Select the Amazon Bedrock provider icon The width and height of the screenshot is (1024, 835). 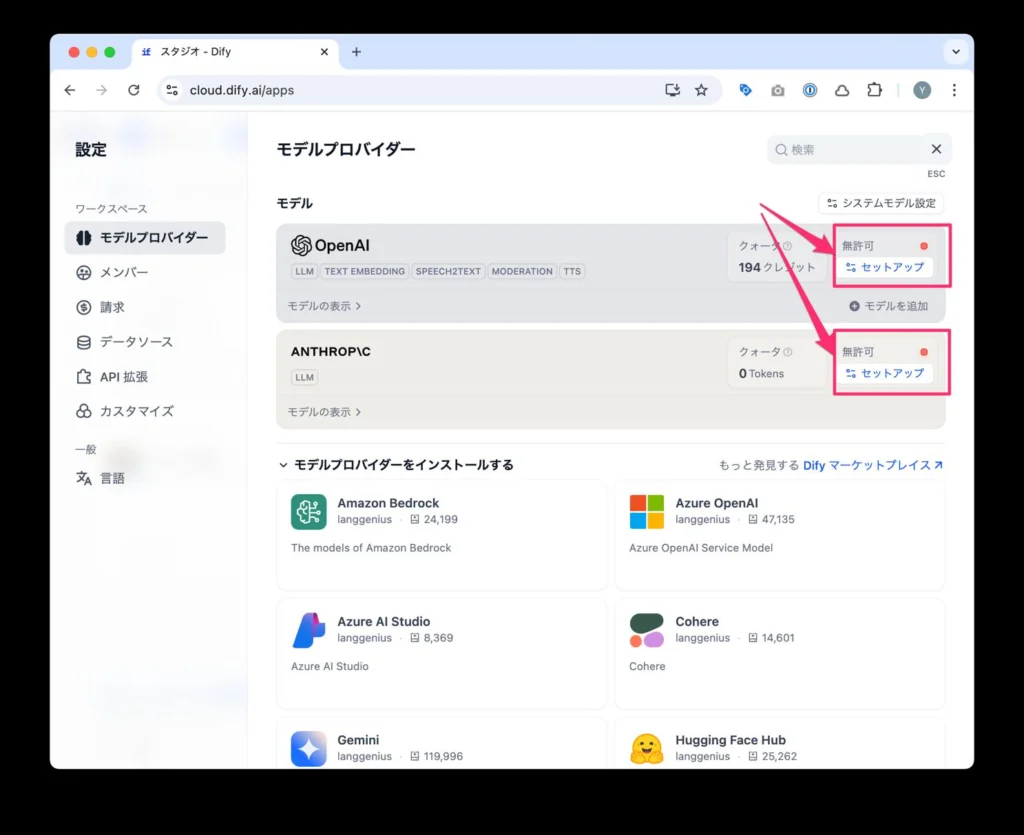pyautogui.click(x=308, y=511)
